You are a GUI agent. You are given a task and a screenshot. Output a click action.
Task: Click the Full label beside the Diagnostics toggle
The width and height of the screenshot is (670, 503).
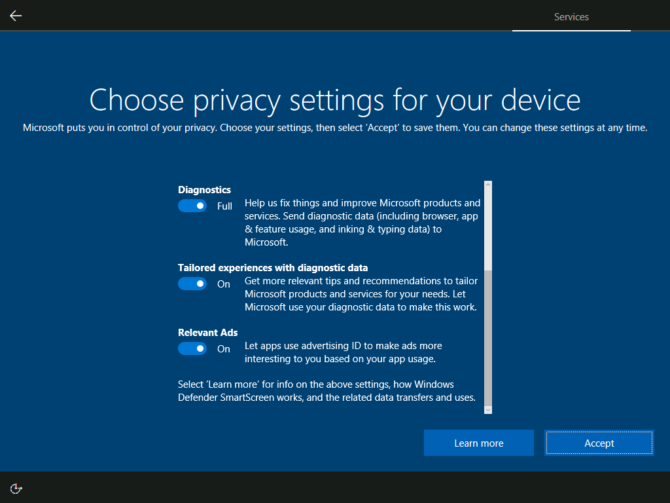[x=224, y=206]
